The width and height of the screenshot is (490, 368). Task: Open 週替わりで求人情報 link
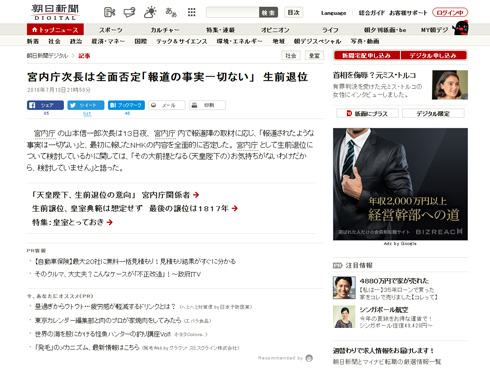click(383, 351)
